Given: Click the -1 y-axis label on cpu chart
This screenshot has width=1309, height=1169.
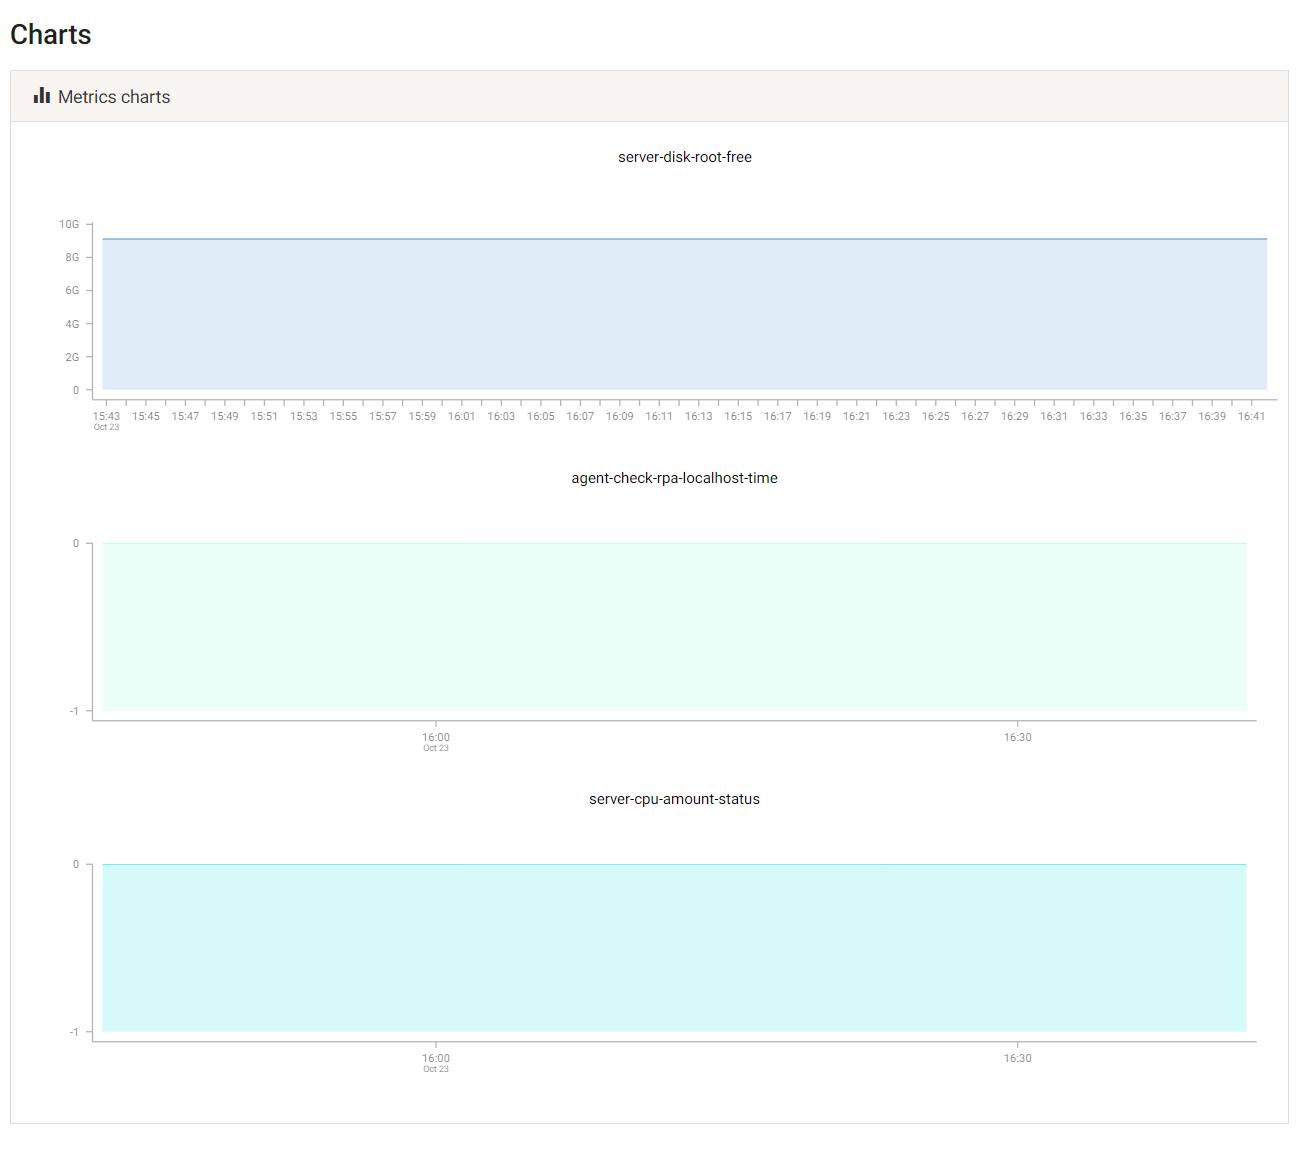Looking at the screenshot, I should (74, 1032).
